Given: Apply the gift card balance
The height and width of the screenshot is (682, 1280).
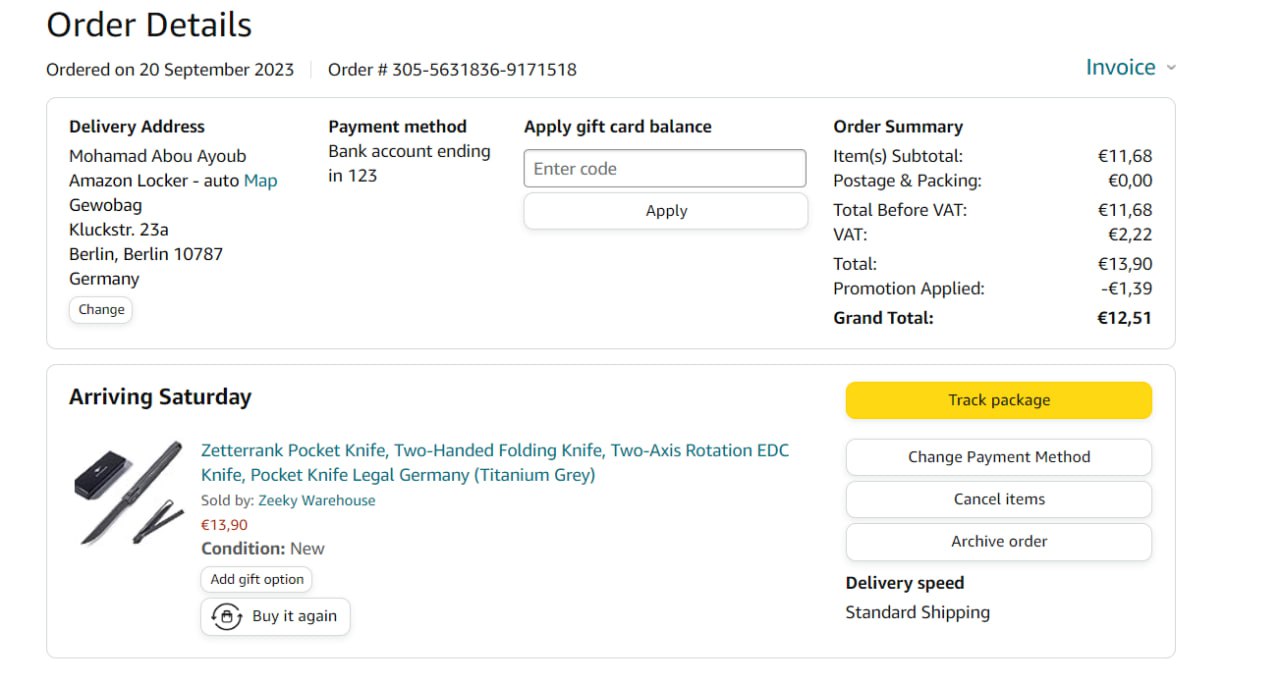Looking at the screenshot, I should click(665, 211).
